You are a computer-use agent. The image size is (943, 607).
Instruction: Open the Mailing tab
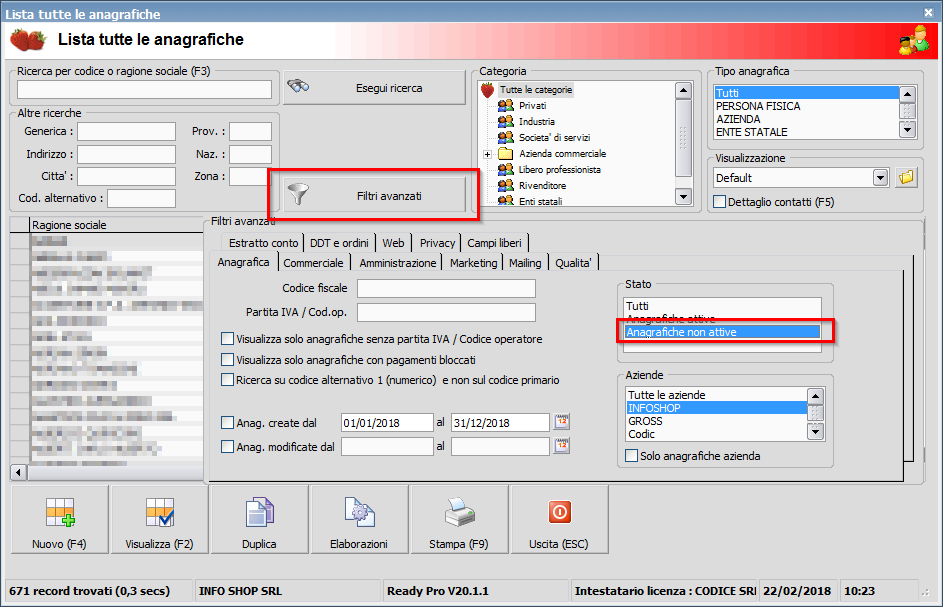(525, 263)
